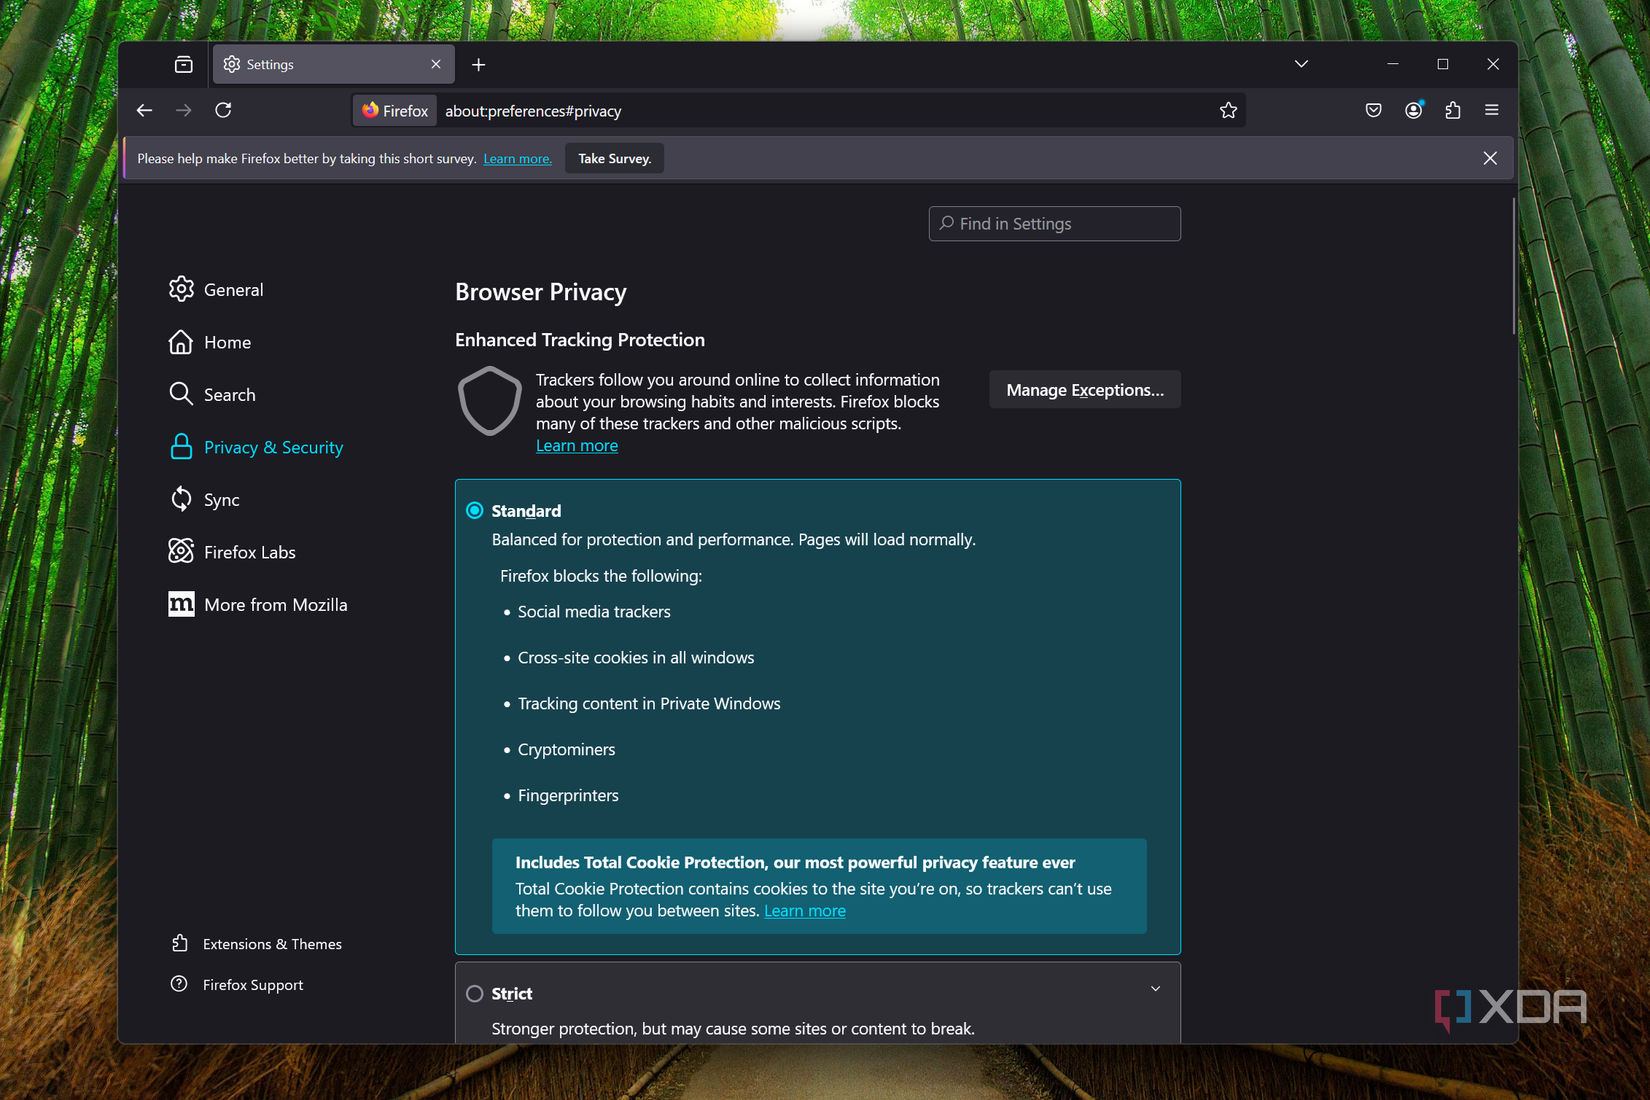
Task: Open Firefox Support link
Action: pyautogui.click(x=237, y=985)
